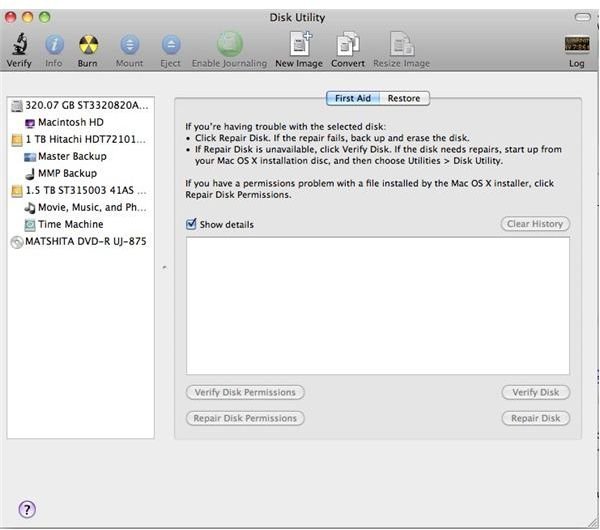Select the Macintosh HD volume
600x530 pixels.
point(80,122)
